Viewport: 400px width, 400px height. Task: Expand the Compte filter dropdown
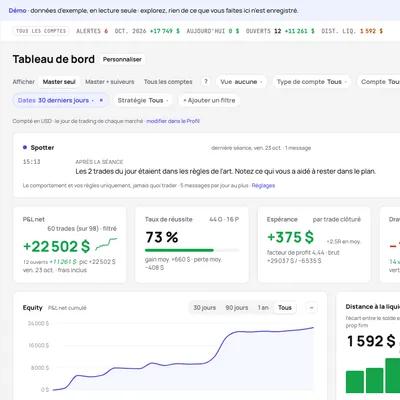click(379, 82)
